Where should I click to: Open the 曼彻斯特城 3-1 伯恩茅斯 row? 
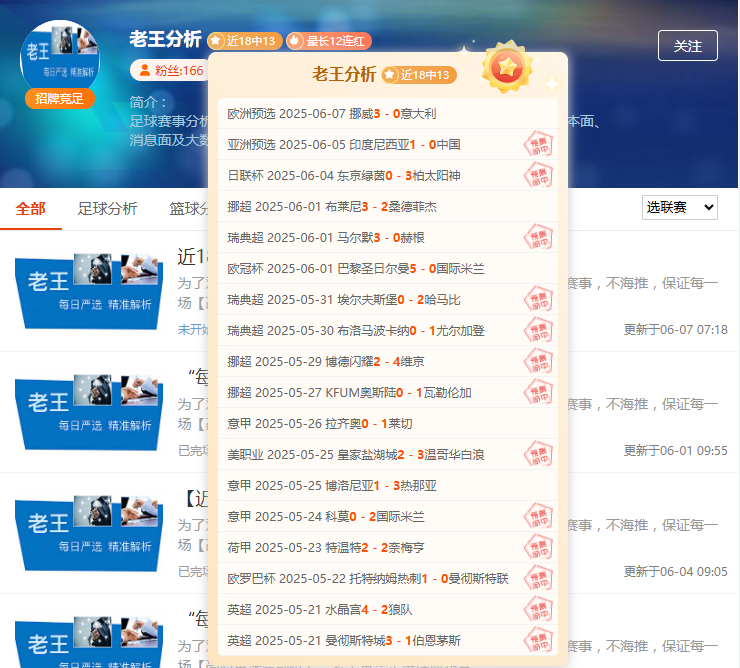tap(388, 641)
